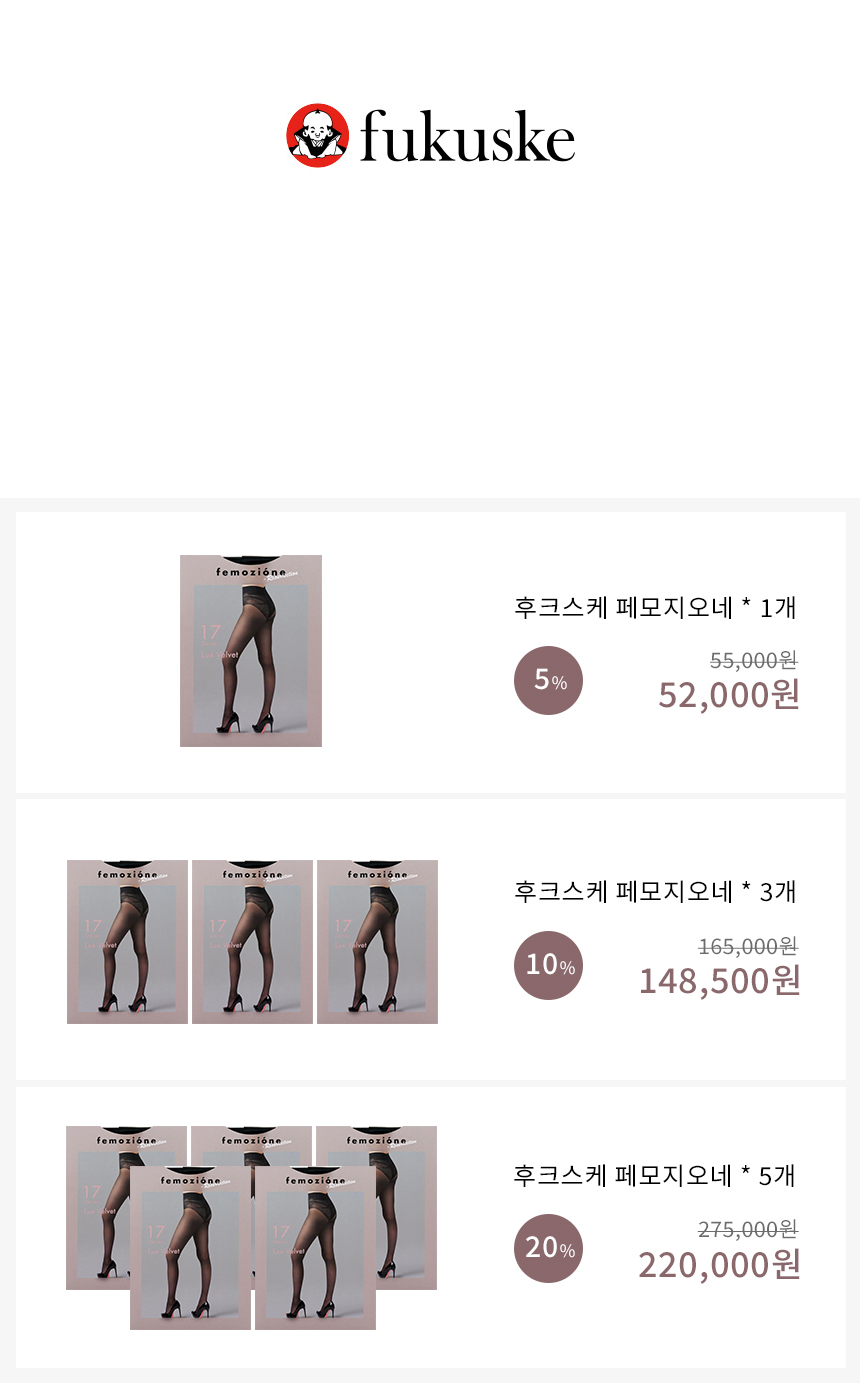This screenshot has height=1383, width=860.
Task: Click the 20% discount badge
Action: [548, 1248]
